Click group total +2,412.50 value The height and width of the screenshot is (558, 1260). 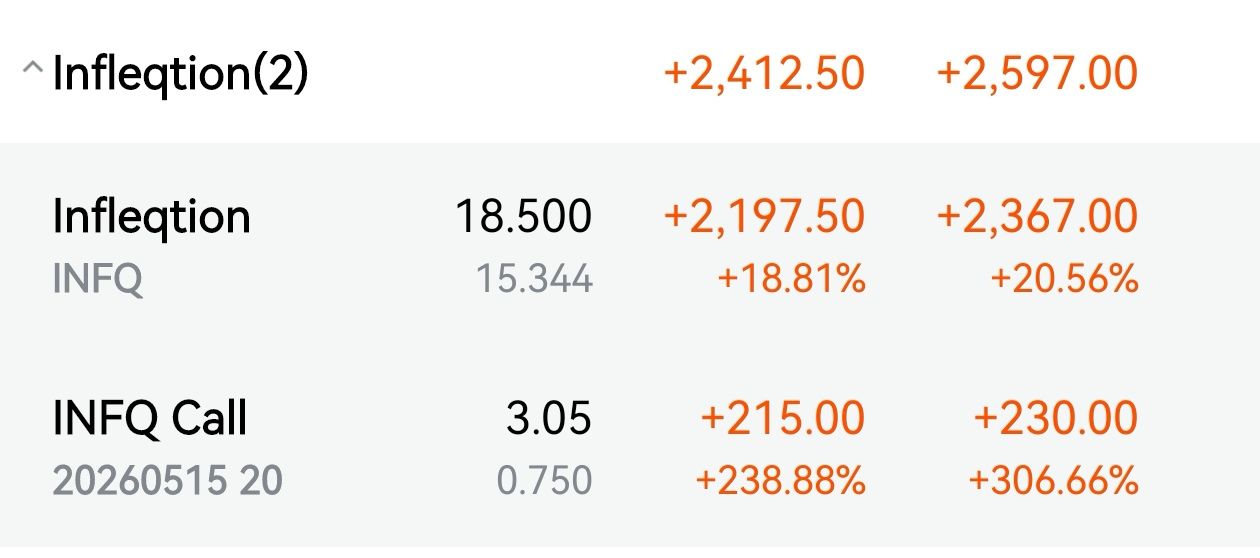[764, 74]
